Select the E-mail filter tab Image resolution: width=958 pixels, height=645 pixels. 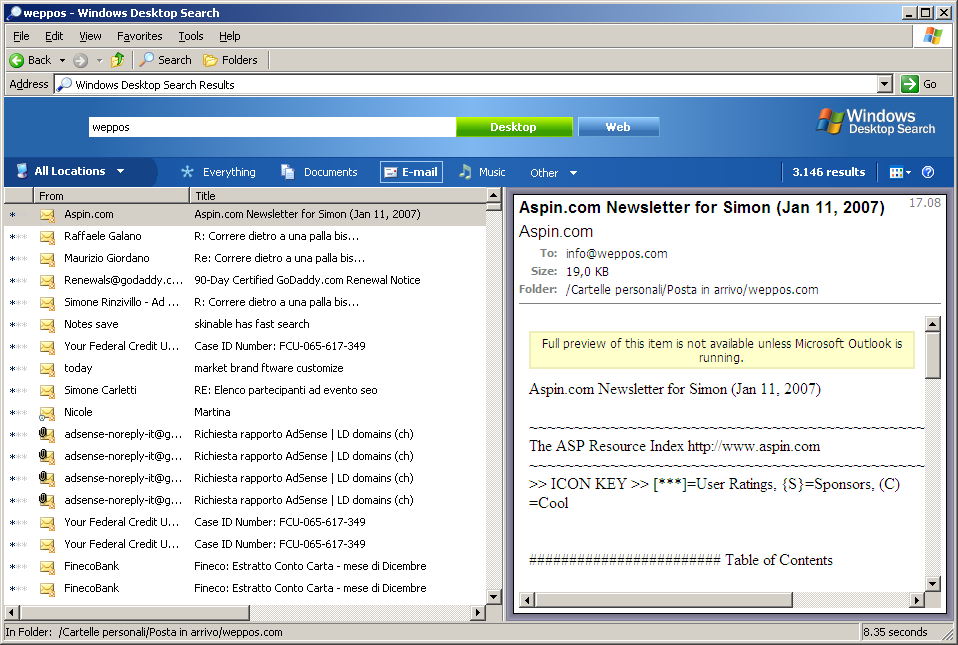411,172
